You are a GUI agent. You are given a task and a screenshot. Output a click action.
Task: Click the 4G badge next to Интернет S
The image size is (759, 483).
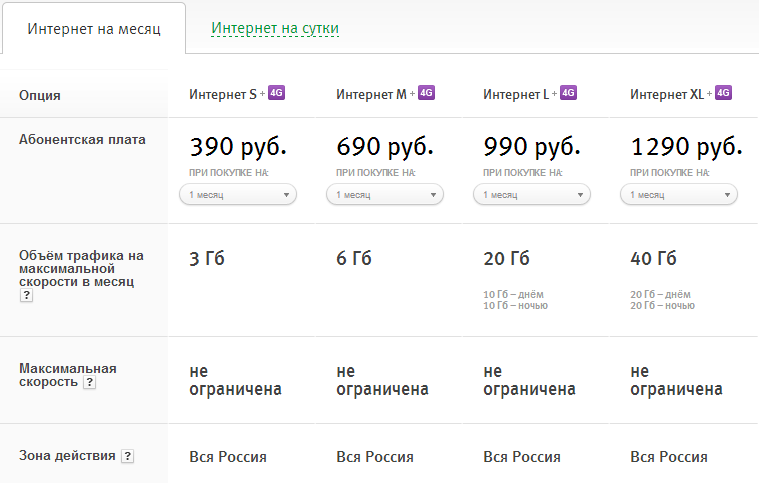coord(277,93)
